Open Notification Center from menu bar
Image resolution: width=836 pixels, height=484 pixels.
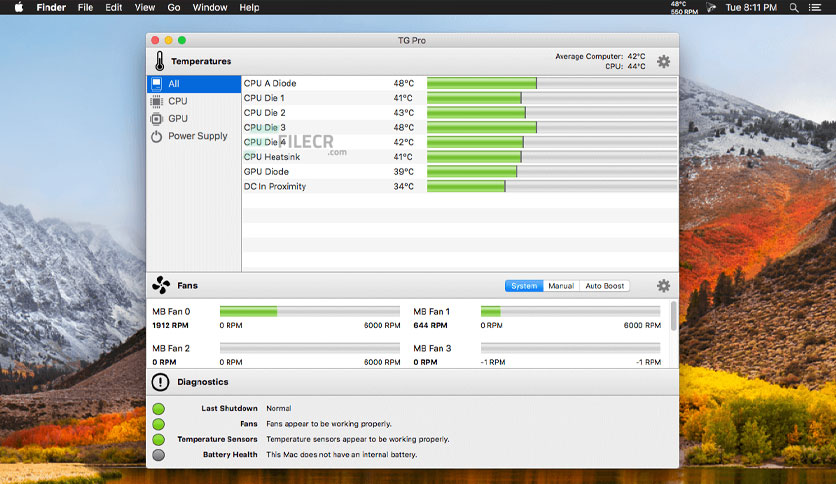tap(815, 7)
